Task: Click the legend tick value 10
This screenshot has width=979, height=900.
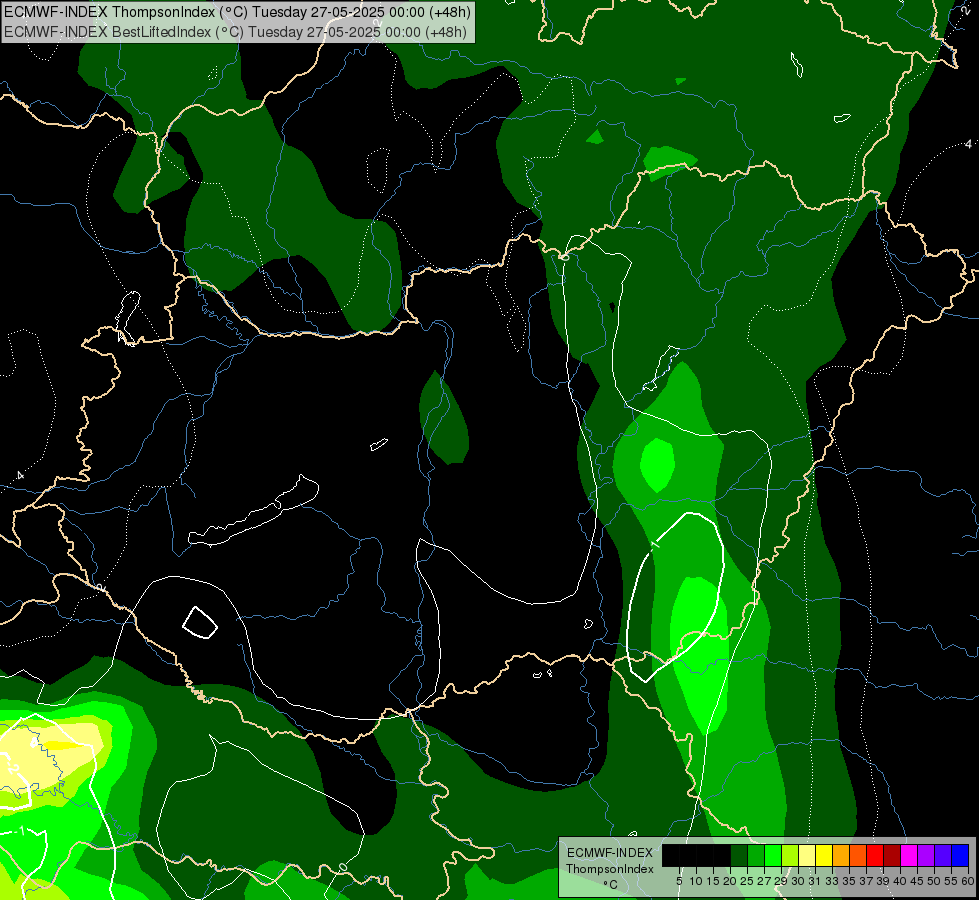Action: click(696, 881)
